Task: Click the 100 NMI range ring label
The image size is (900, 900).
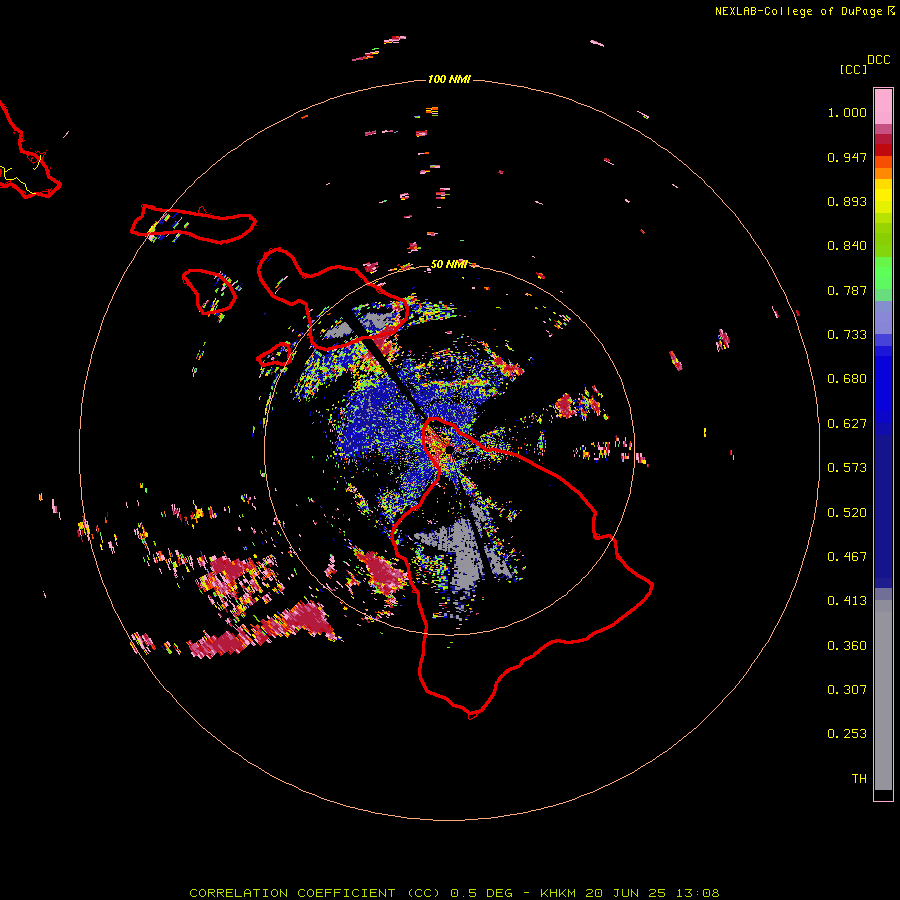Action: click(x=449, y=79)
